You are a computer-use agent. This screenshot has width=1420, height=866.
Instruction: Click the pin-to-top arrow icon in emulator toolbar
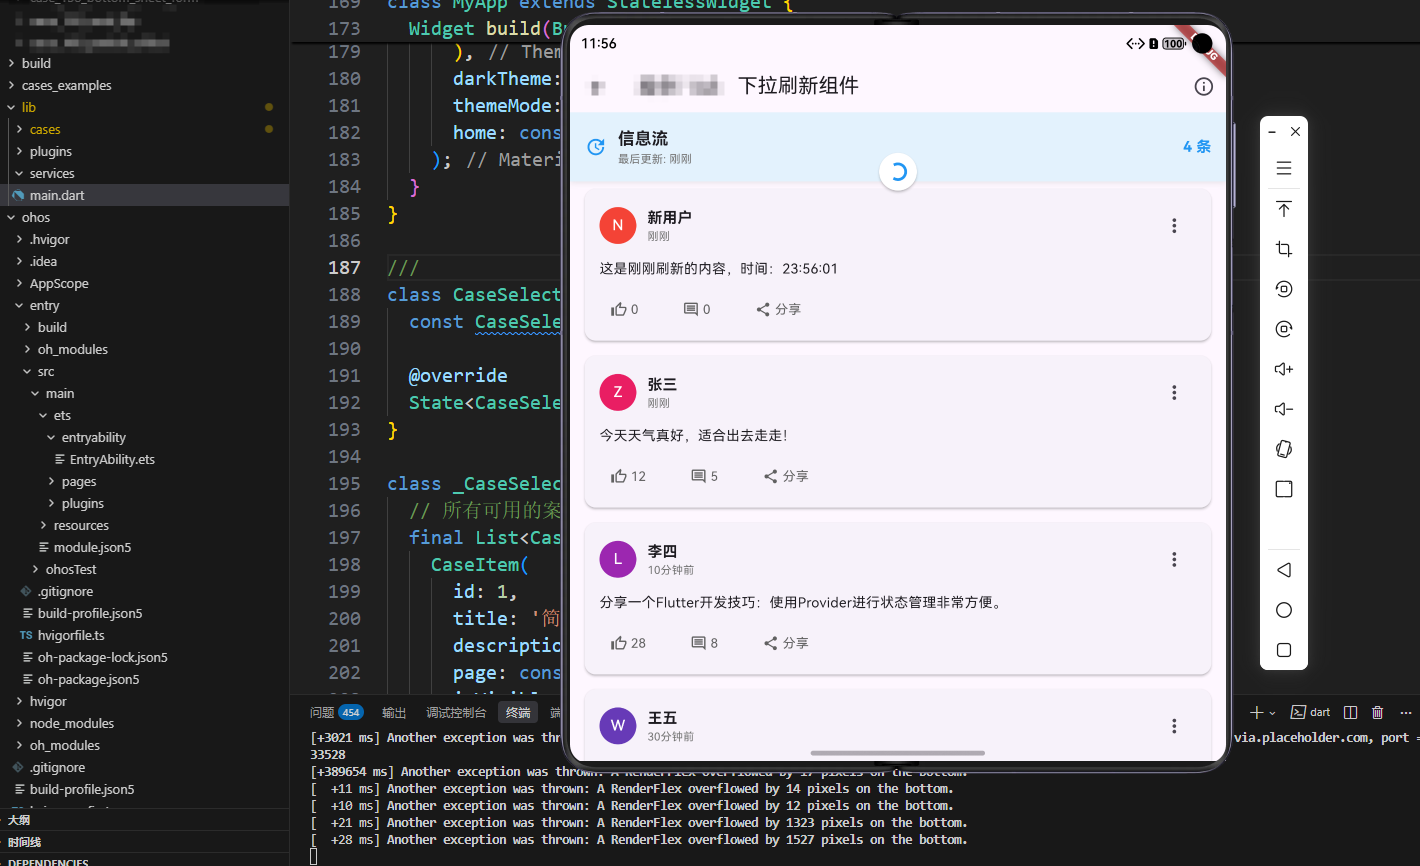click(x=1284, y=209)
